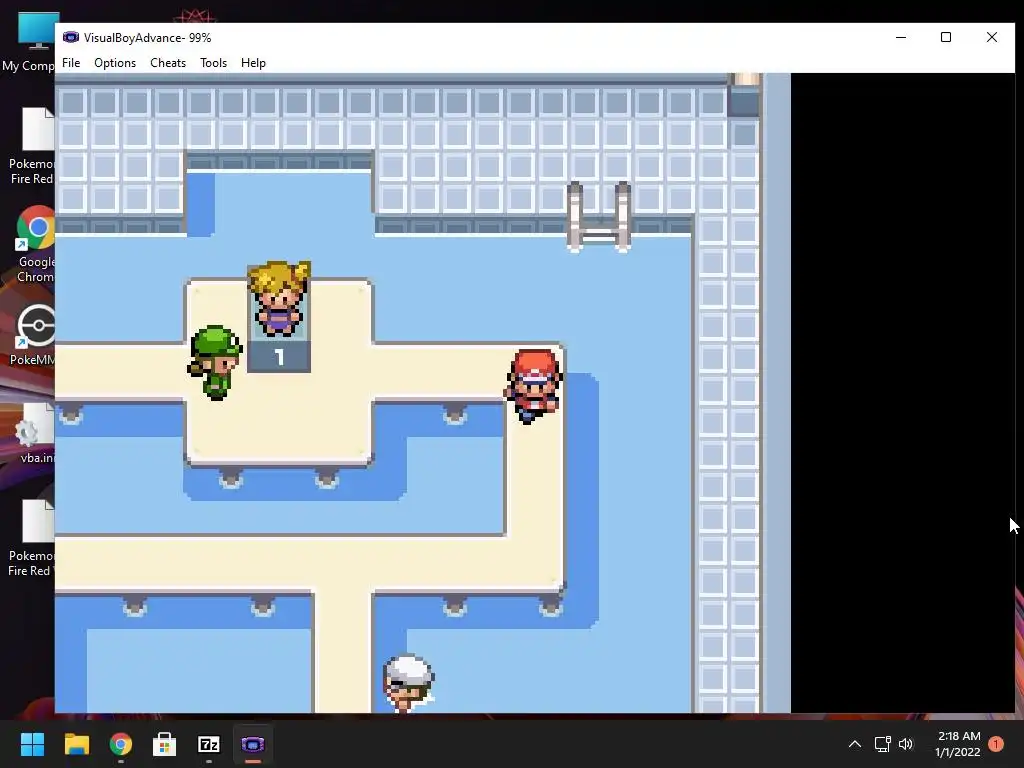Open Microsoft Store from the taskbar

point(165,744)
